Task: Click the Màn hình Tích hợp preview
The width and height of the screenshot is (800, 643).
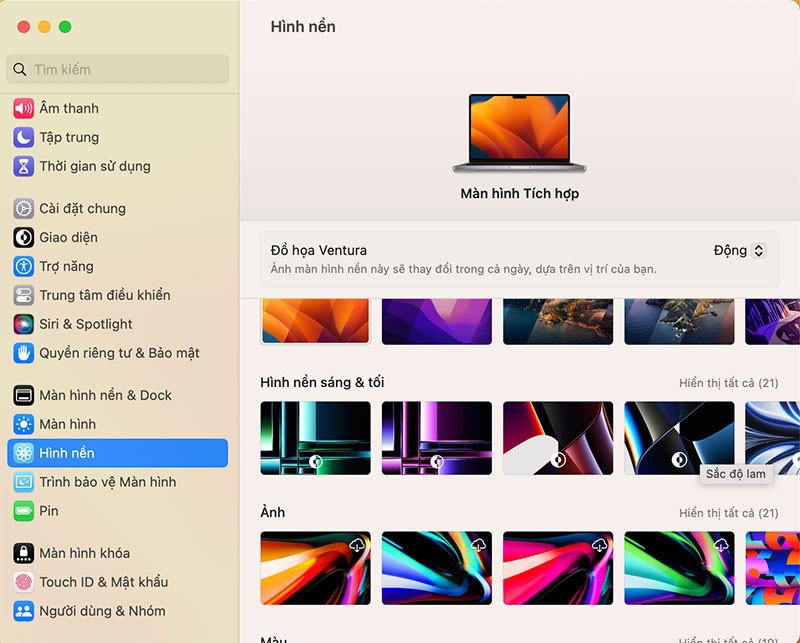Action: click(x=519, y=134)
